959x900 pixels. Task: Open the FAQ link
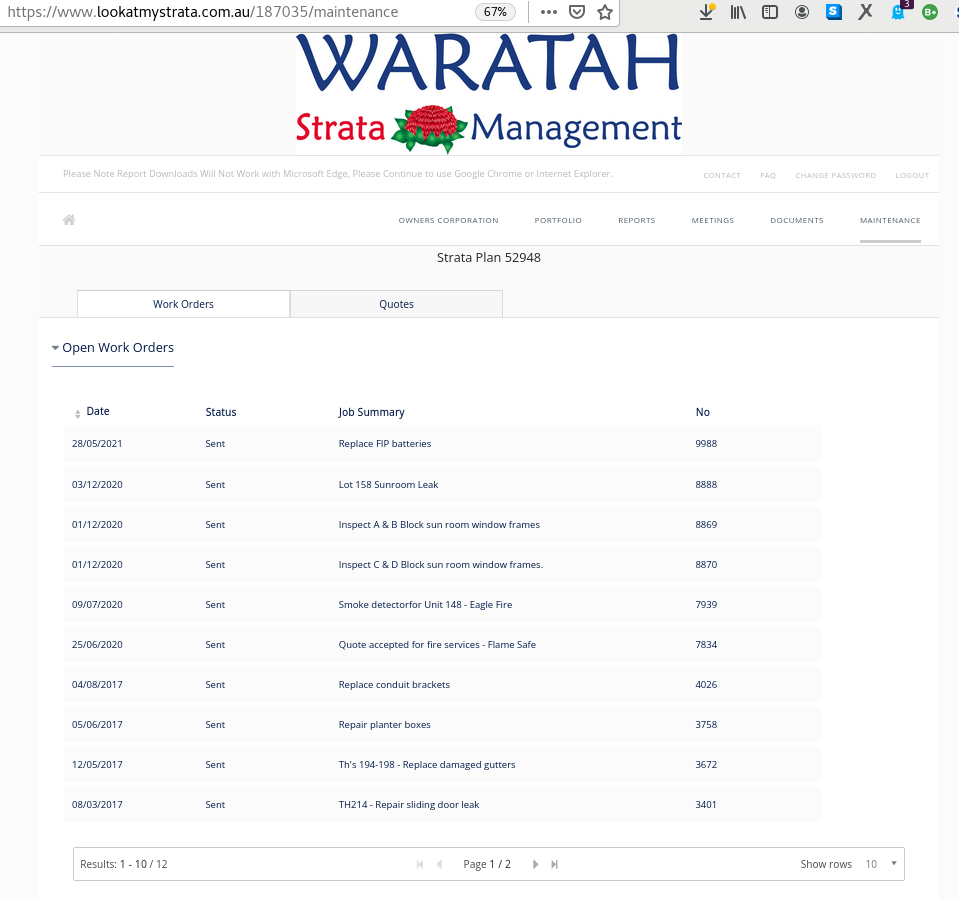tap(768, 175)
